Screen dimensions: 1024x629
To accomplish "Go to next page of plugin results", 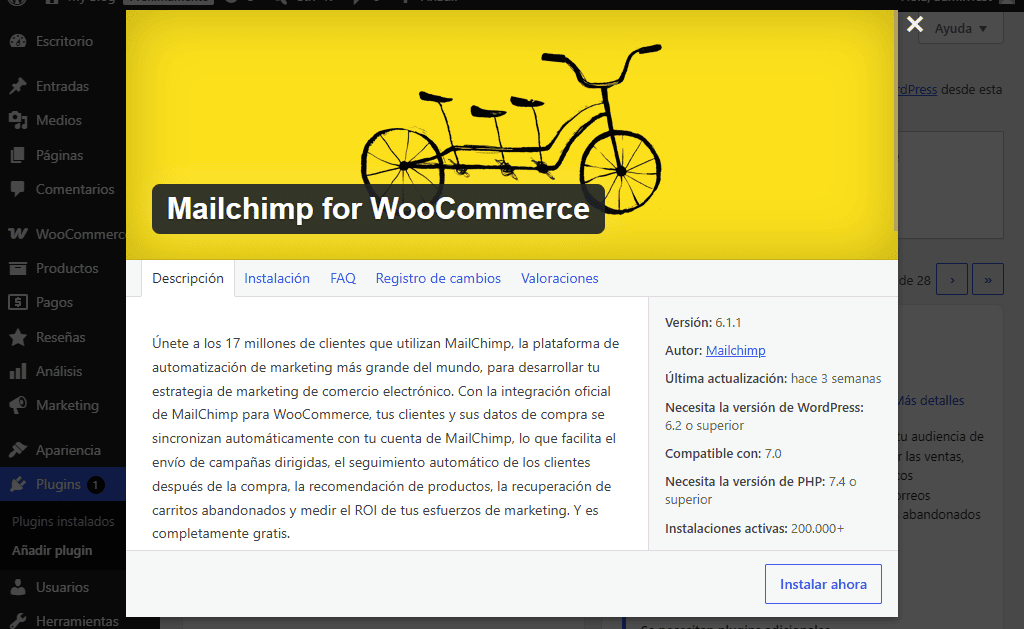I will coord(952,280).
